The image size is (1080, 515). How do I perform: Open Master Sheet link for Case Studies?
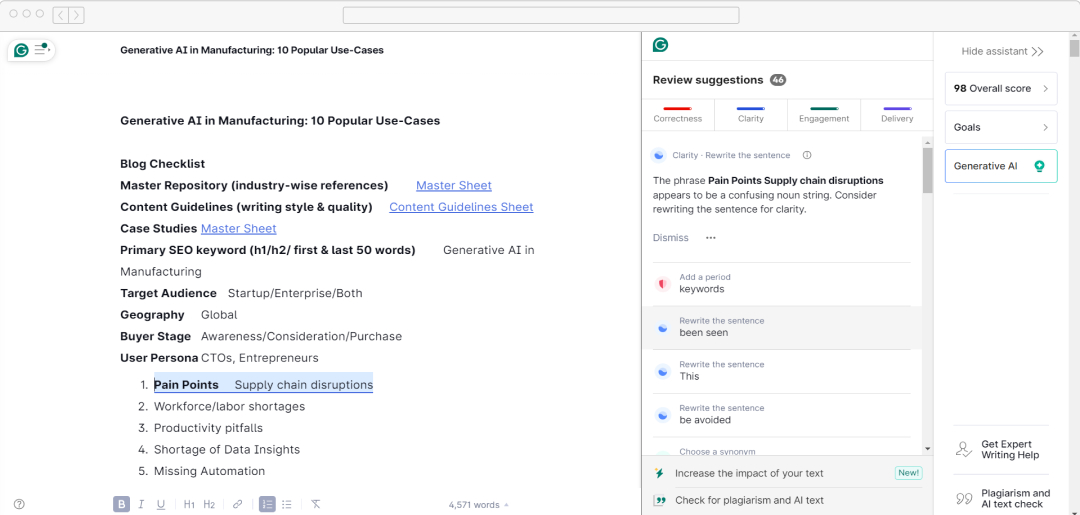click(x=238, y=228)
